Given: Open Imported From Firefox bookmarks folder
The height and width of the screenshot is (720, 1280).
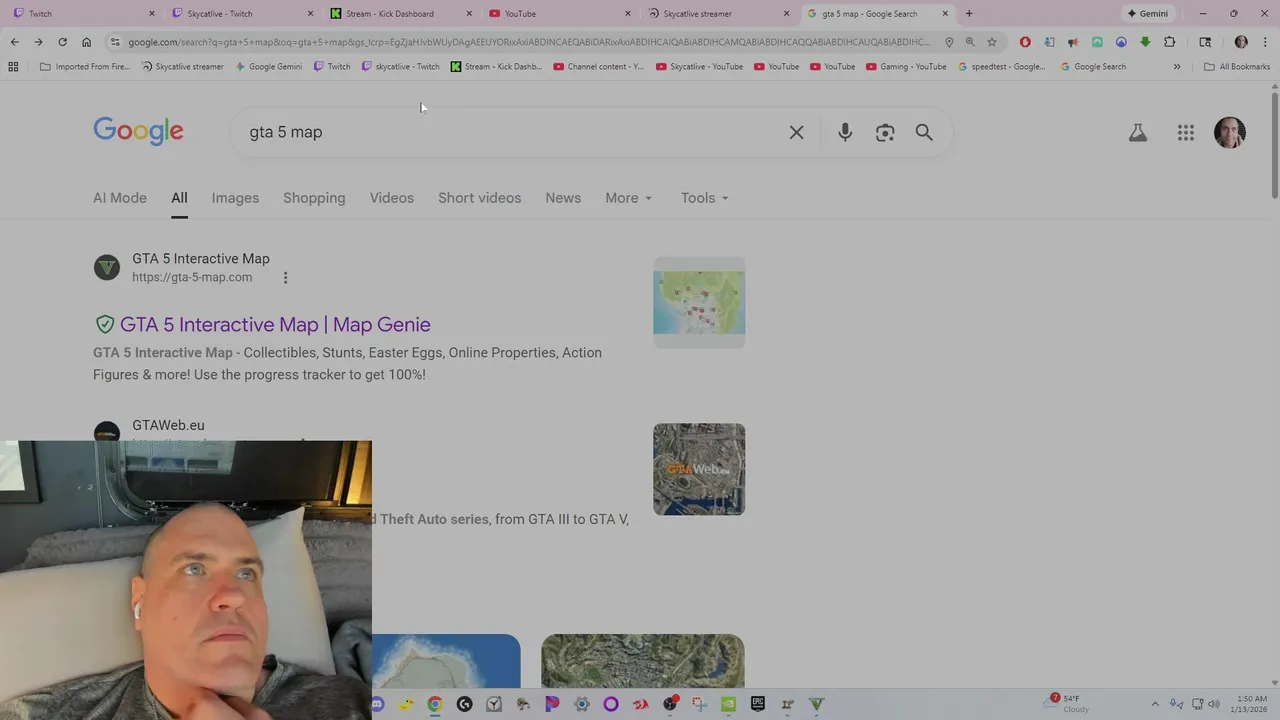Looking at the screenshot, I should pyautogui.click(x=85, y=67).
